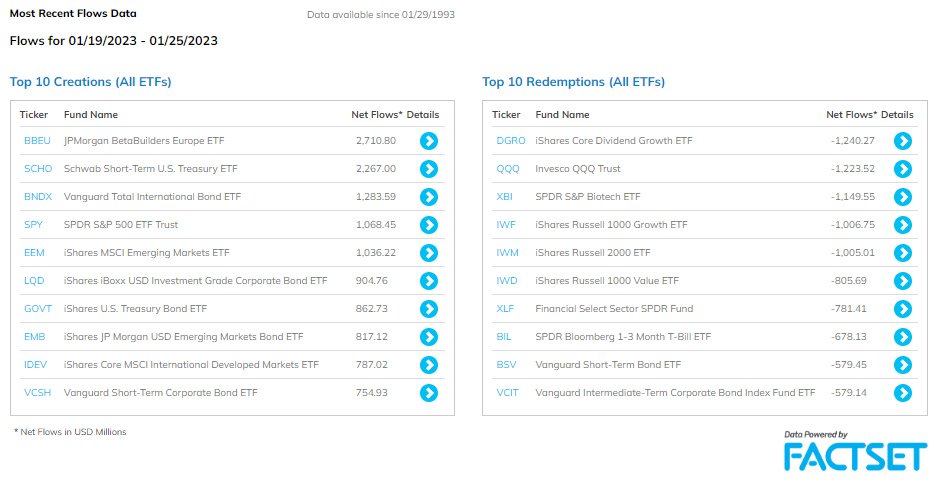Open the BIL ticker link
This screenshot has height=481, width=938.
(504, 337)
